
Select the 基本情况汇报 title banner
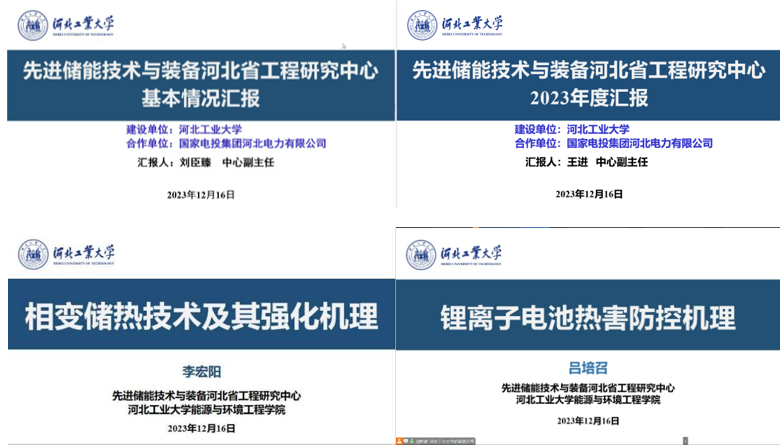[x=200, y=84]
